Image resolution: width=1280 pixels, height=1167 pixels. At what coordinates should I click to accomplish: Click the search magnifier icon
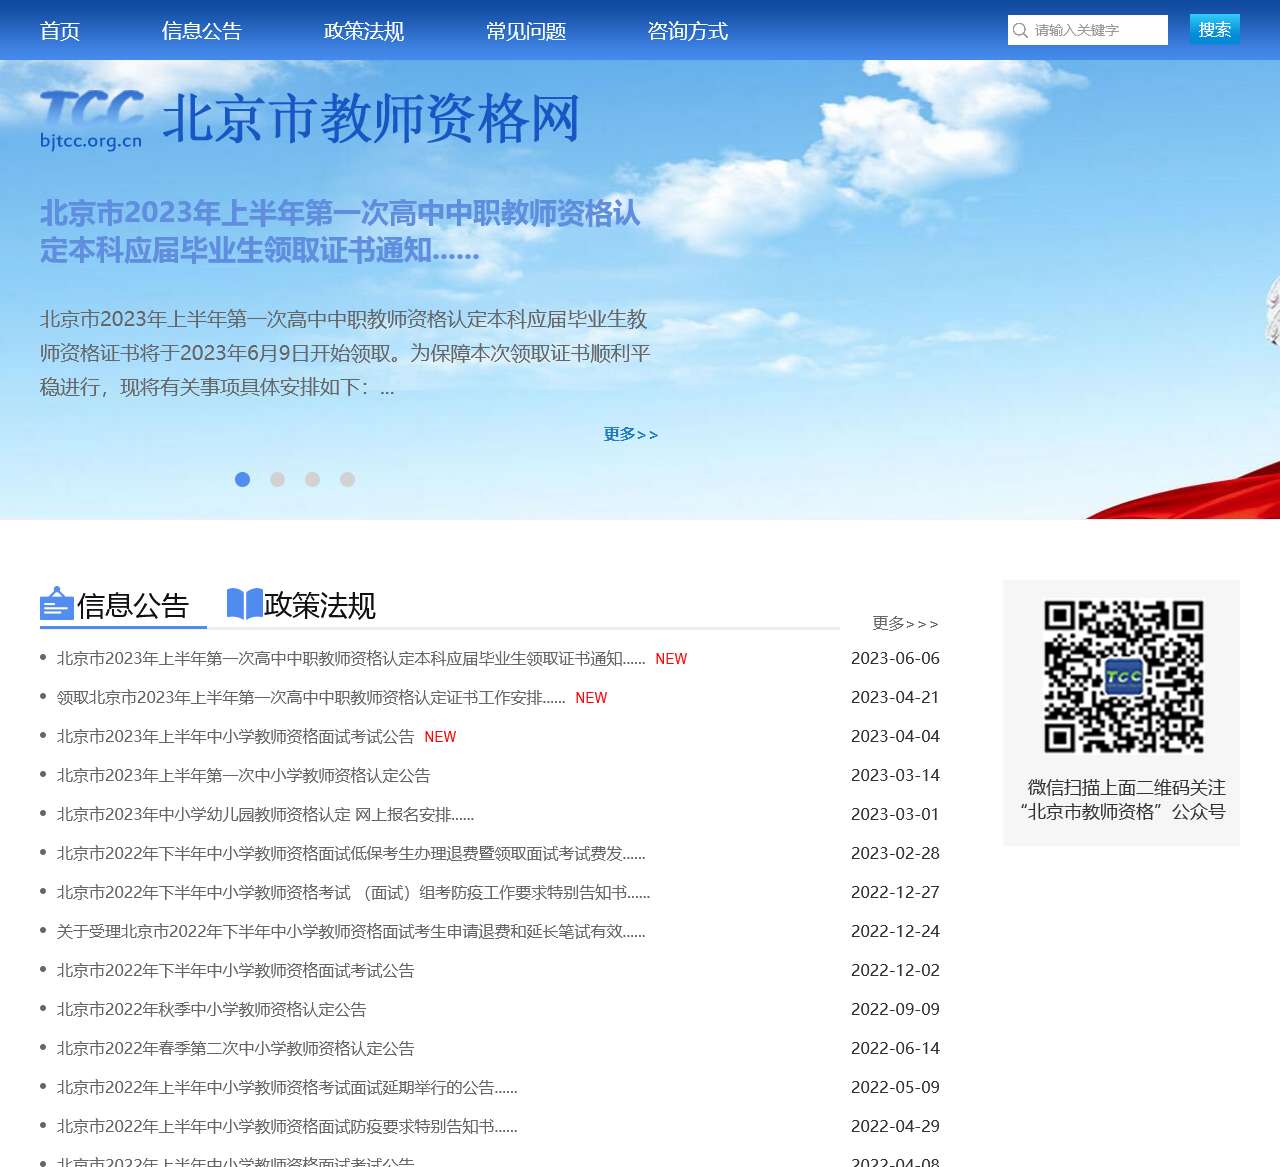tap(1020, 30)
